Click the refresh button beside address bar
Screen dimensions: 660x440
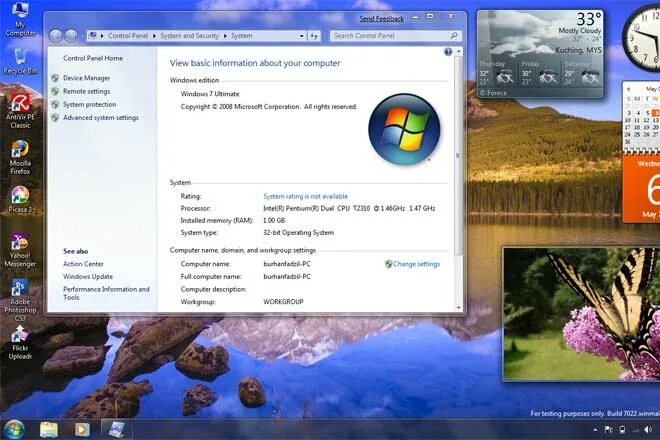tap(314, 36)
